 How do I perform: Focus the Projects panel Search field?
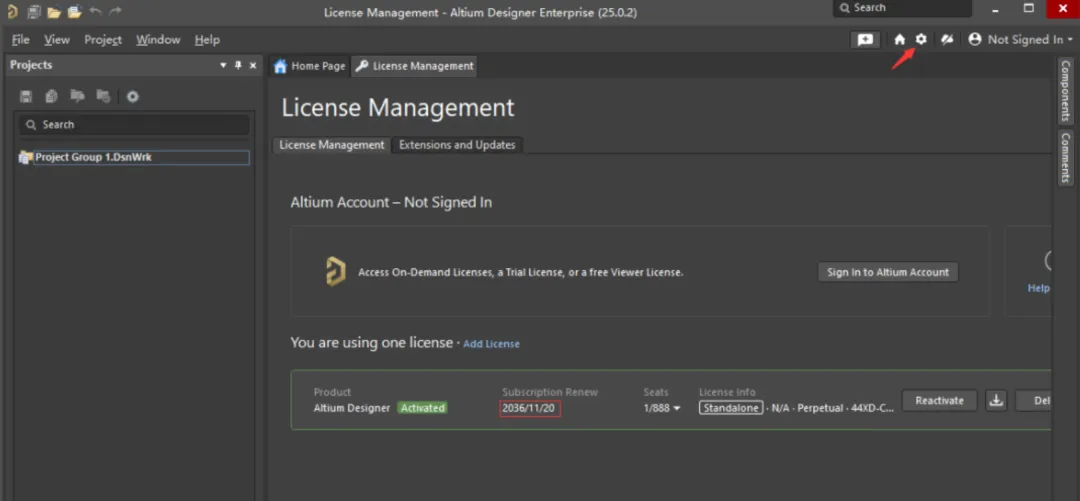[x=134, y=125]
